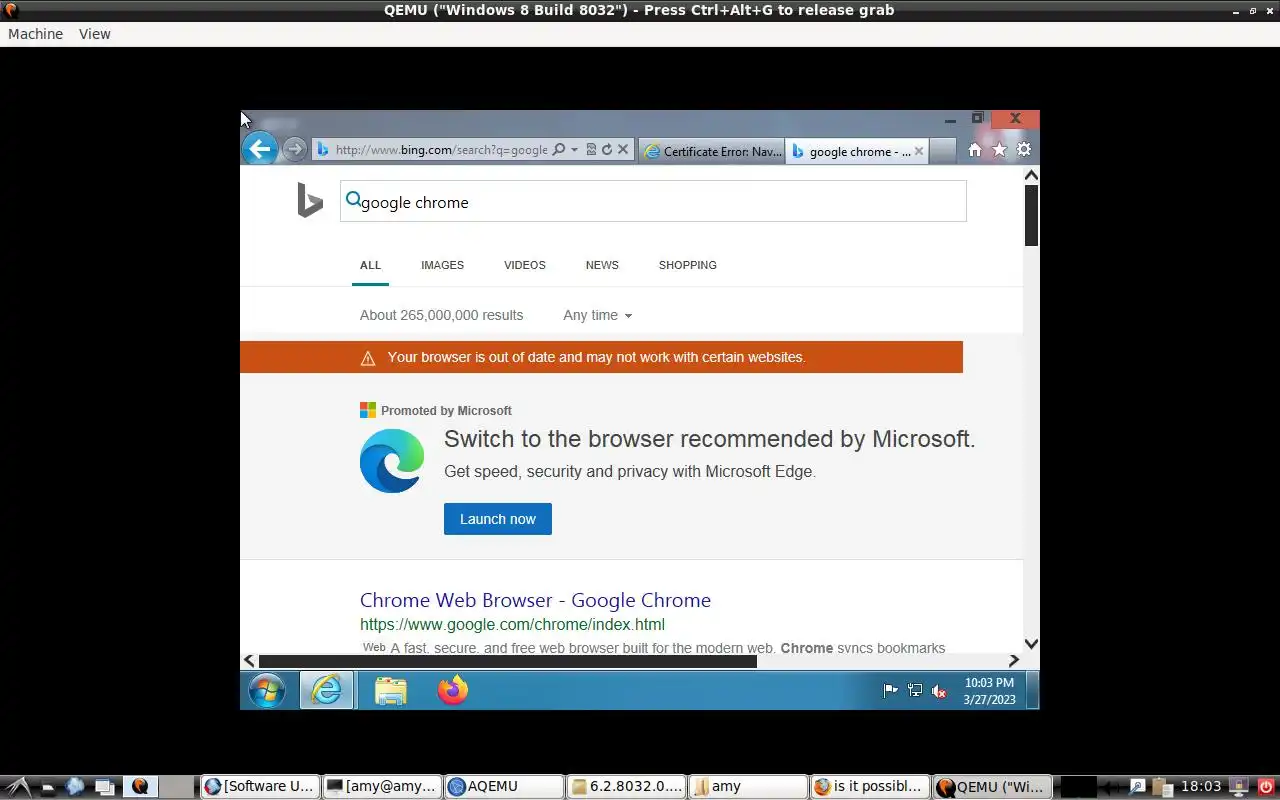Viewport: 1280px width, 800px height.
Task: Open the Windows Start orb
Action: click(x=267, y=690)
